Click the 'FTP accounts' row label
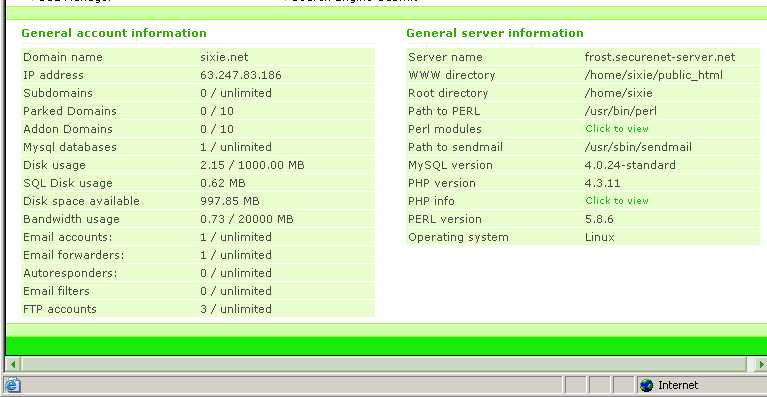The width and height of the screenshot is (767, 397). point(60,309)
